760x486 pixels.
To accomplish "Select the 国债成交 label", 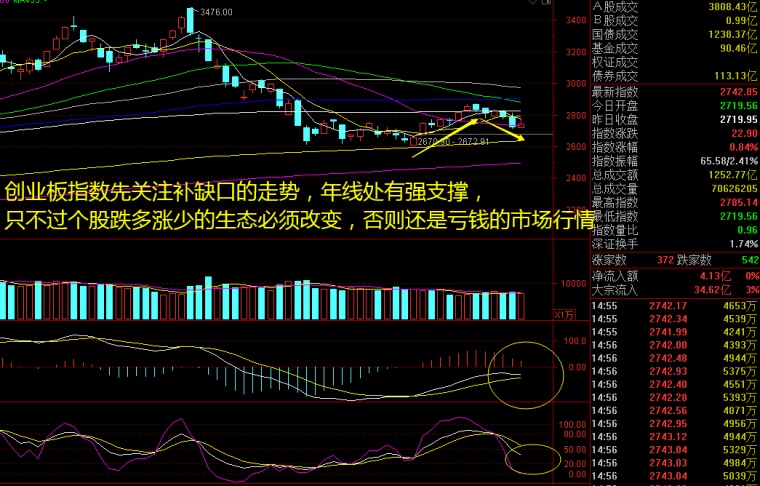I will click(x=615, y=34).
